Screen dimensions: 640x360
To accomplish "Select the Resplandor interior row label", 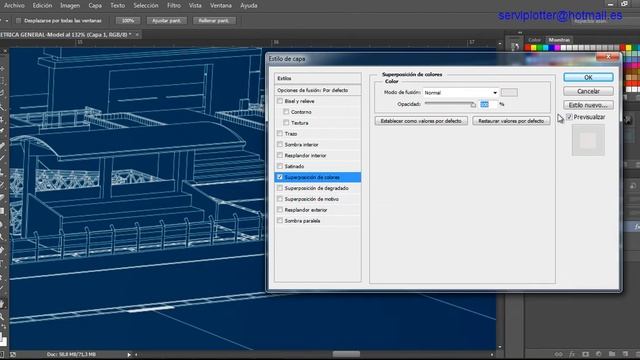I will [305, 156].
